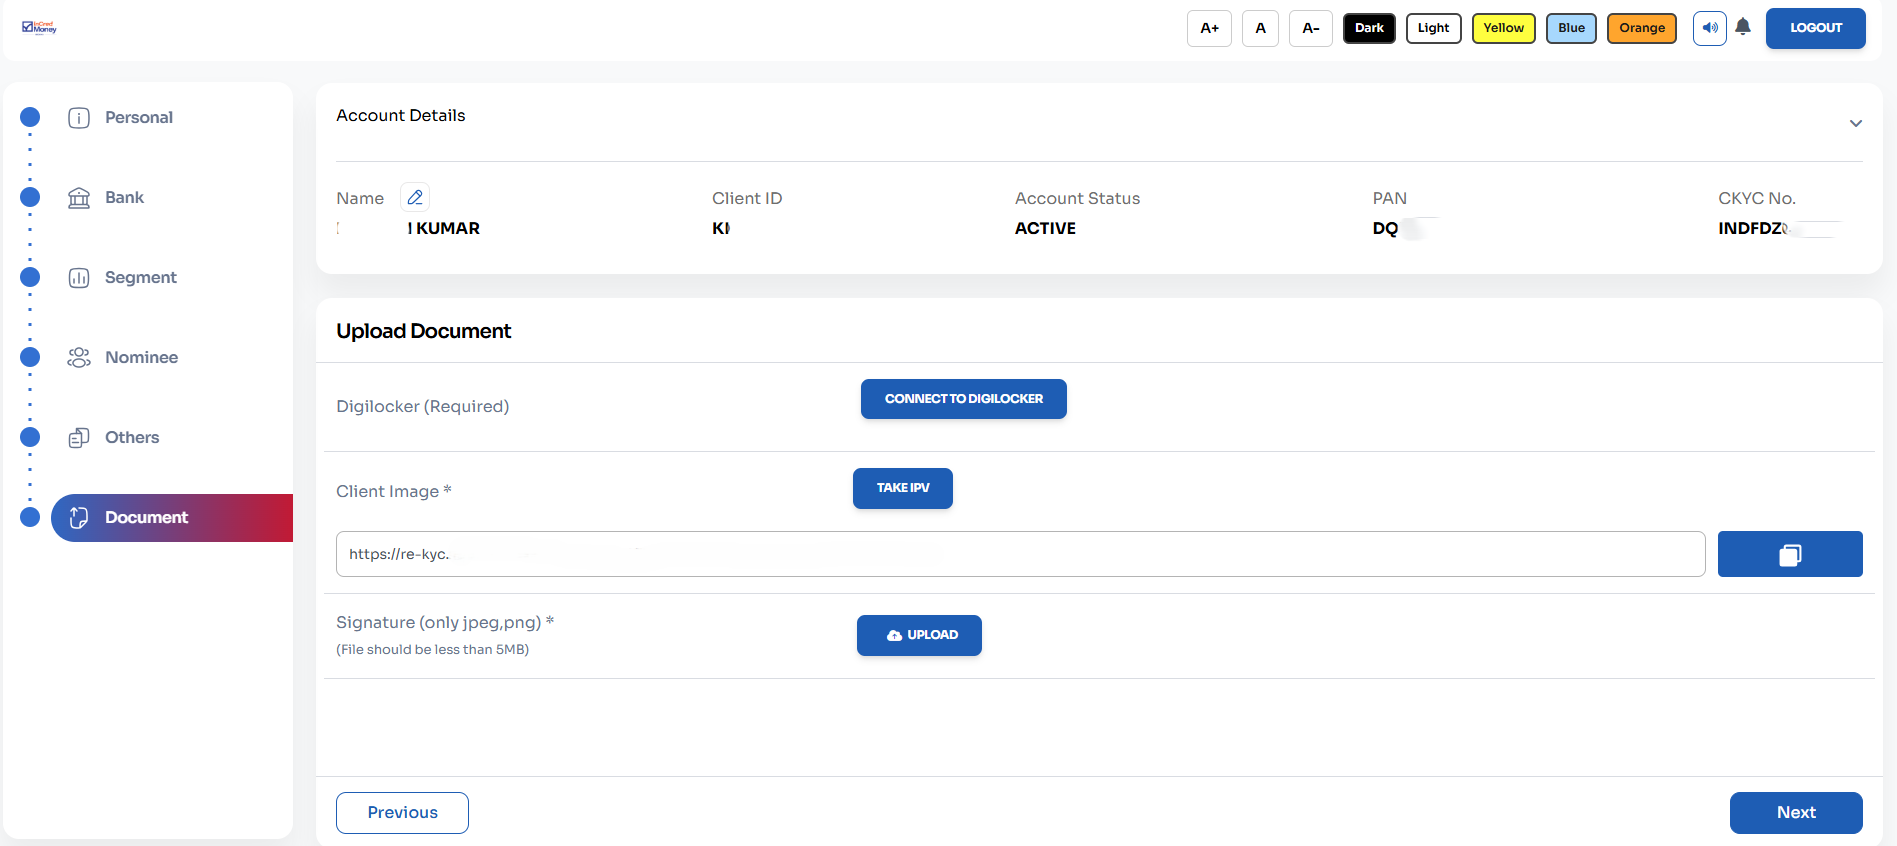Click the re-kyc URL input field
Screen dimensions: 1897x846
[x=1021, y=554]
